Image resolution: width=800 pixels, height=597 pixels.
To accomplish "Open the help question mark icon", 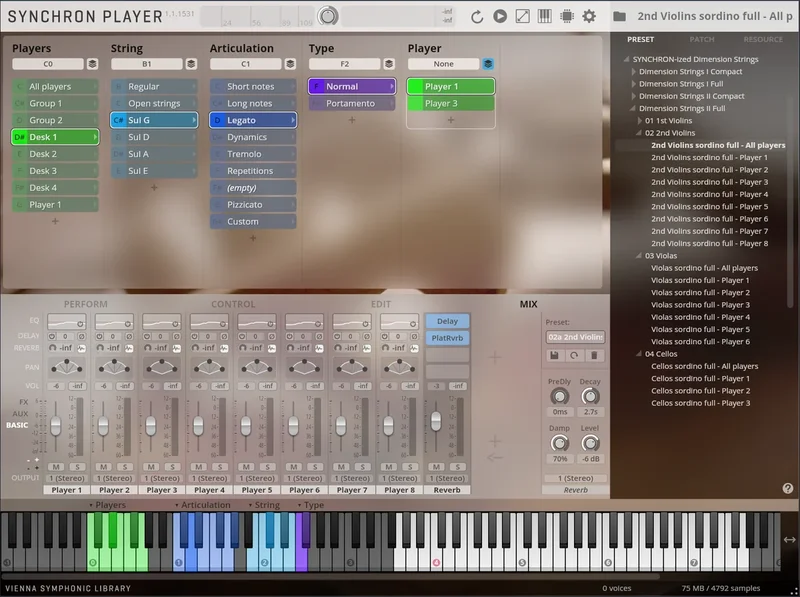I will point(788,488).
